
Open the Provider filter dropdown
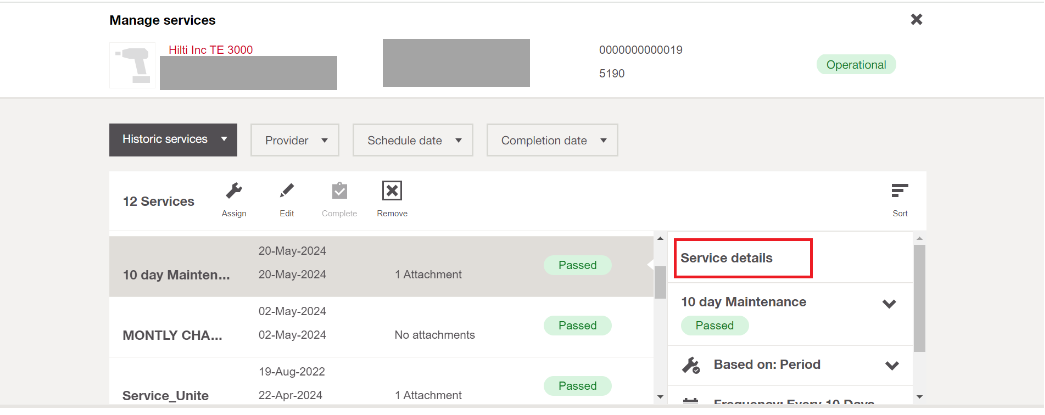(295, 141)
